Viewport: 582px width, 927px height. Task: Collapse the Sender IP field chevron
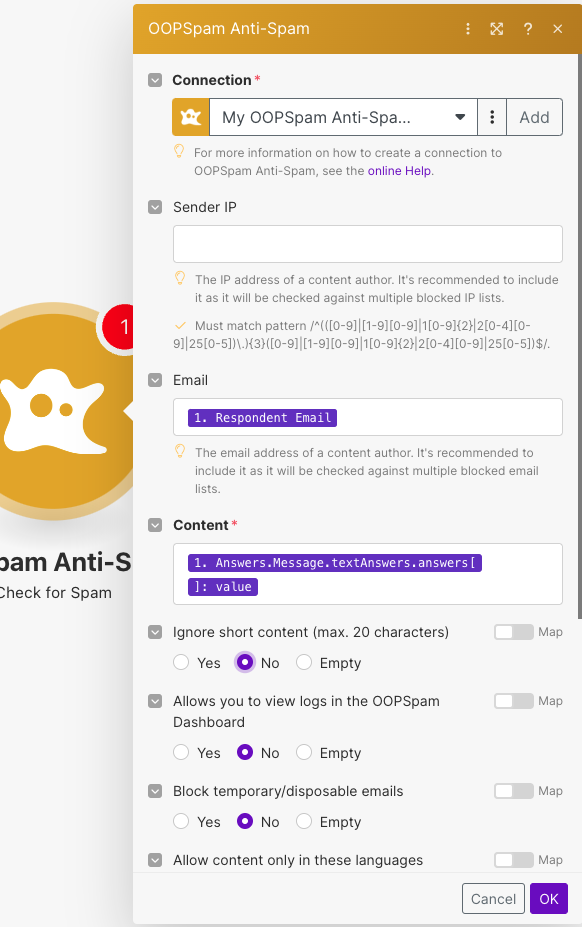[x=155, y=207]
